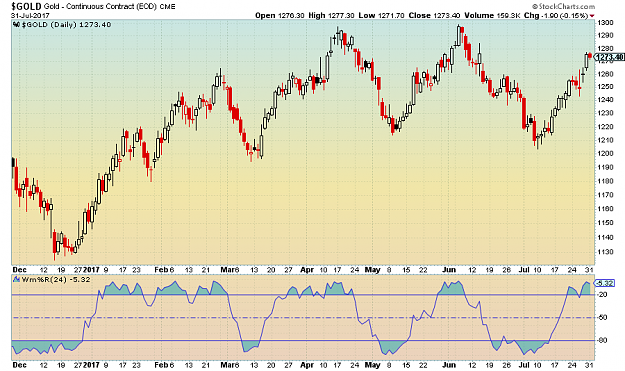Click the -80 level label on Williams %R axis
The height and width of the screenshot is (371, 625).
point(603,340)
